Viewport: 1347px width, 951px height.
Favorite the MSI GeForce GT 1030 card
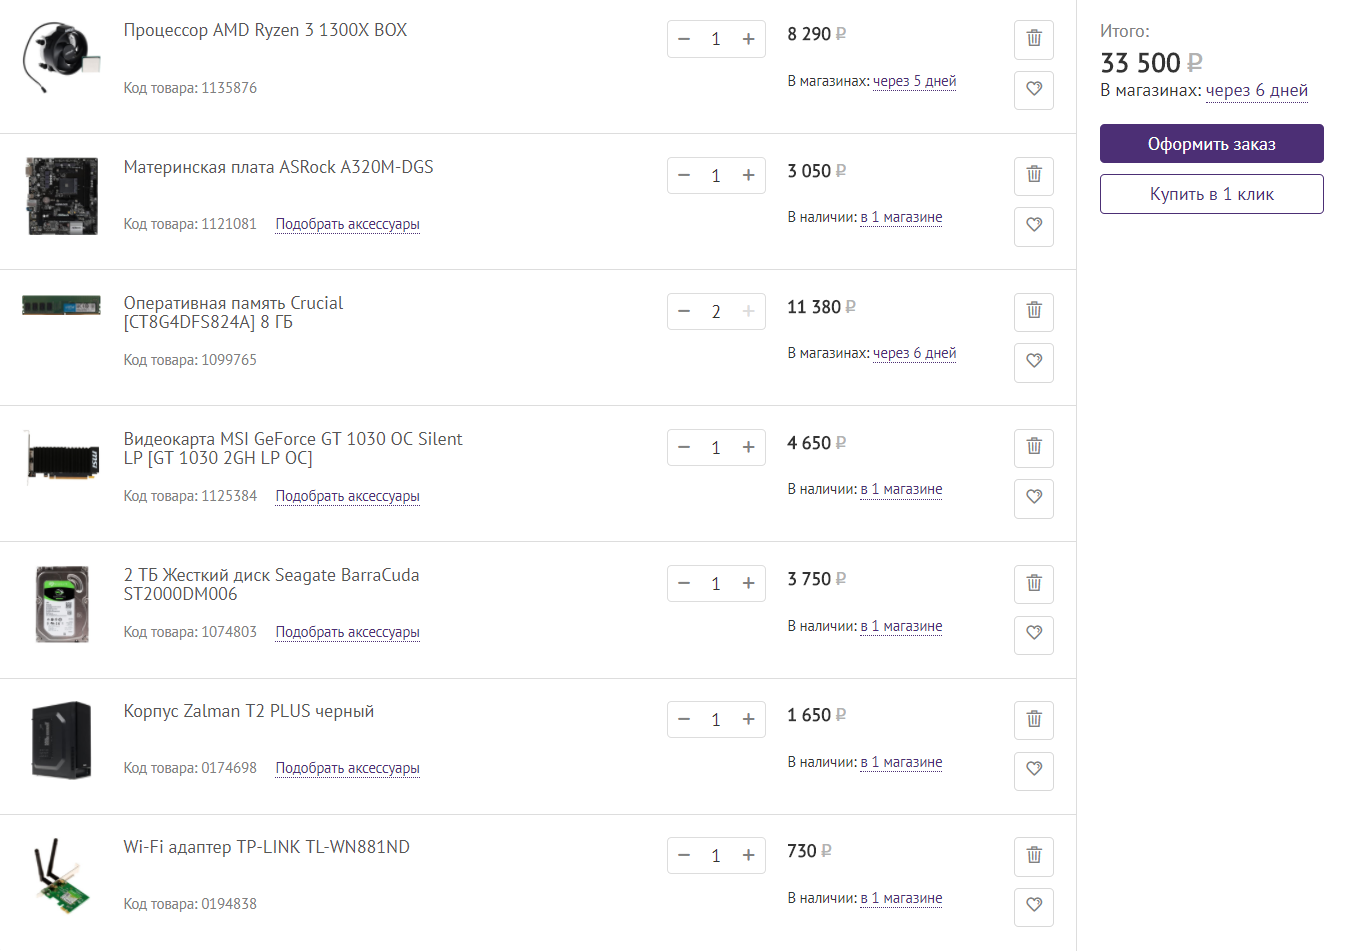point(1034,498)
